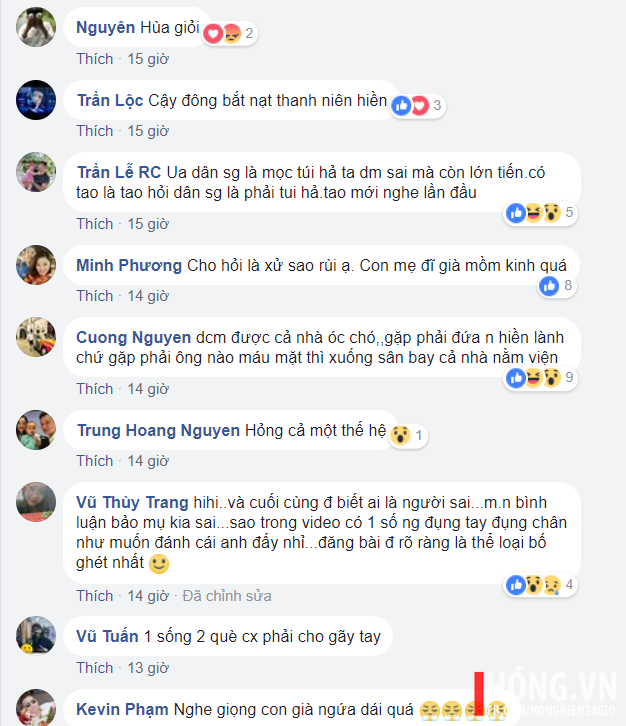Like Vũ Tuấn's comment via Thích
The width and height of the screenshot is (626, 726).
click(x=95, y=668)
